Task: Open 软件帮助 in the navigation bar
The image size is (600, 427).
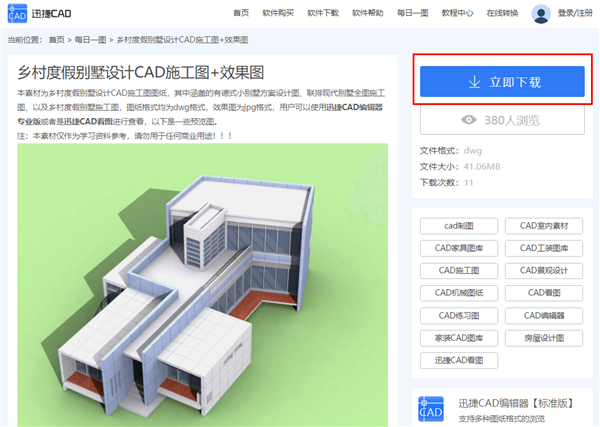Action: click(368, 13)
